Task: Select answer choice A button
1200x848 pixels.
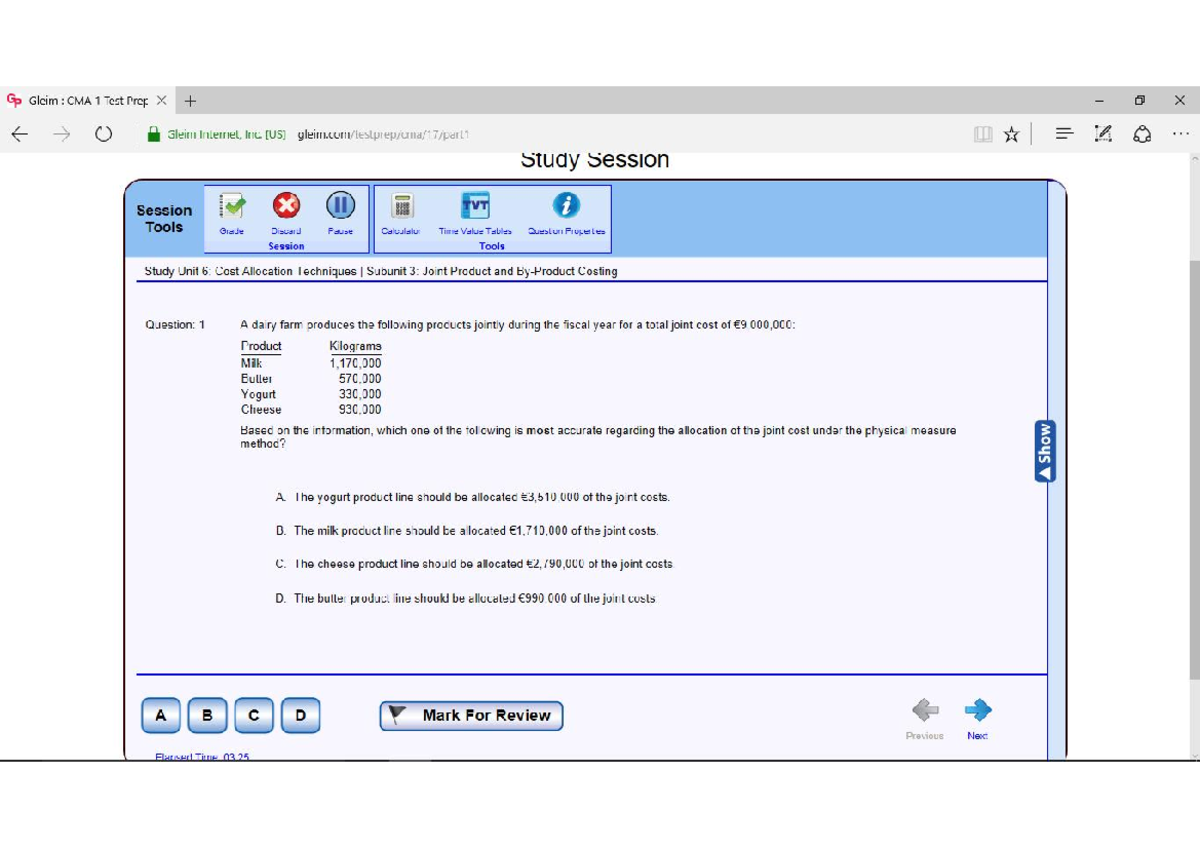Action: point(160,715)
